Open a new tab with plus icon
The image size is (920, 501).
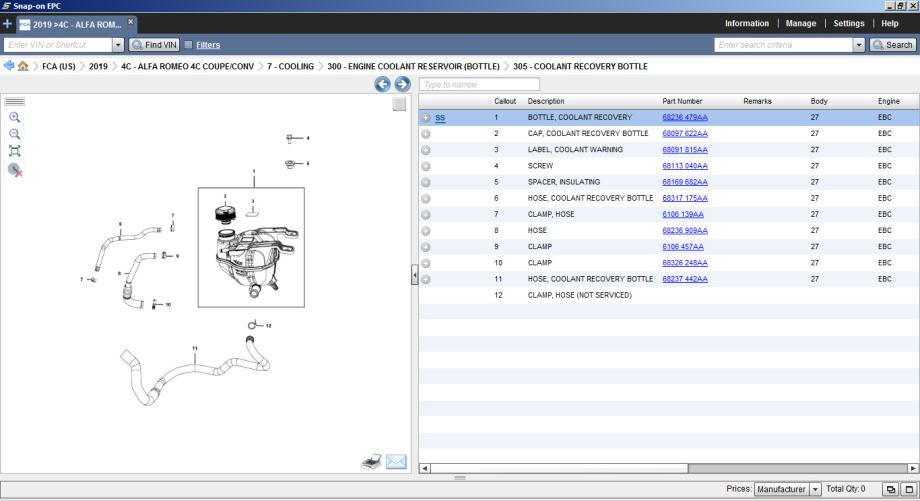[7, 23]
